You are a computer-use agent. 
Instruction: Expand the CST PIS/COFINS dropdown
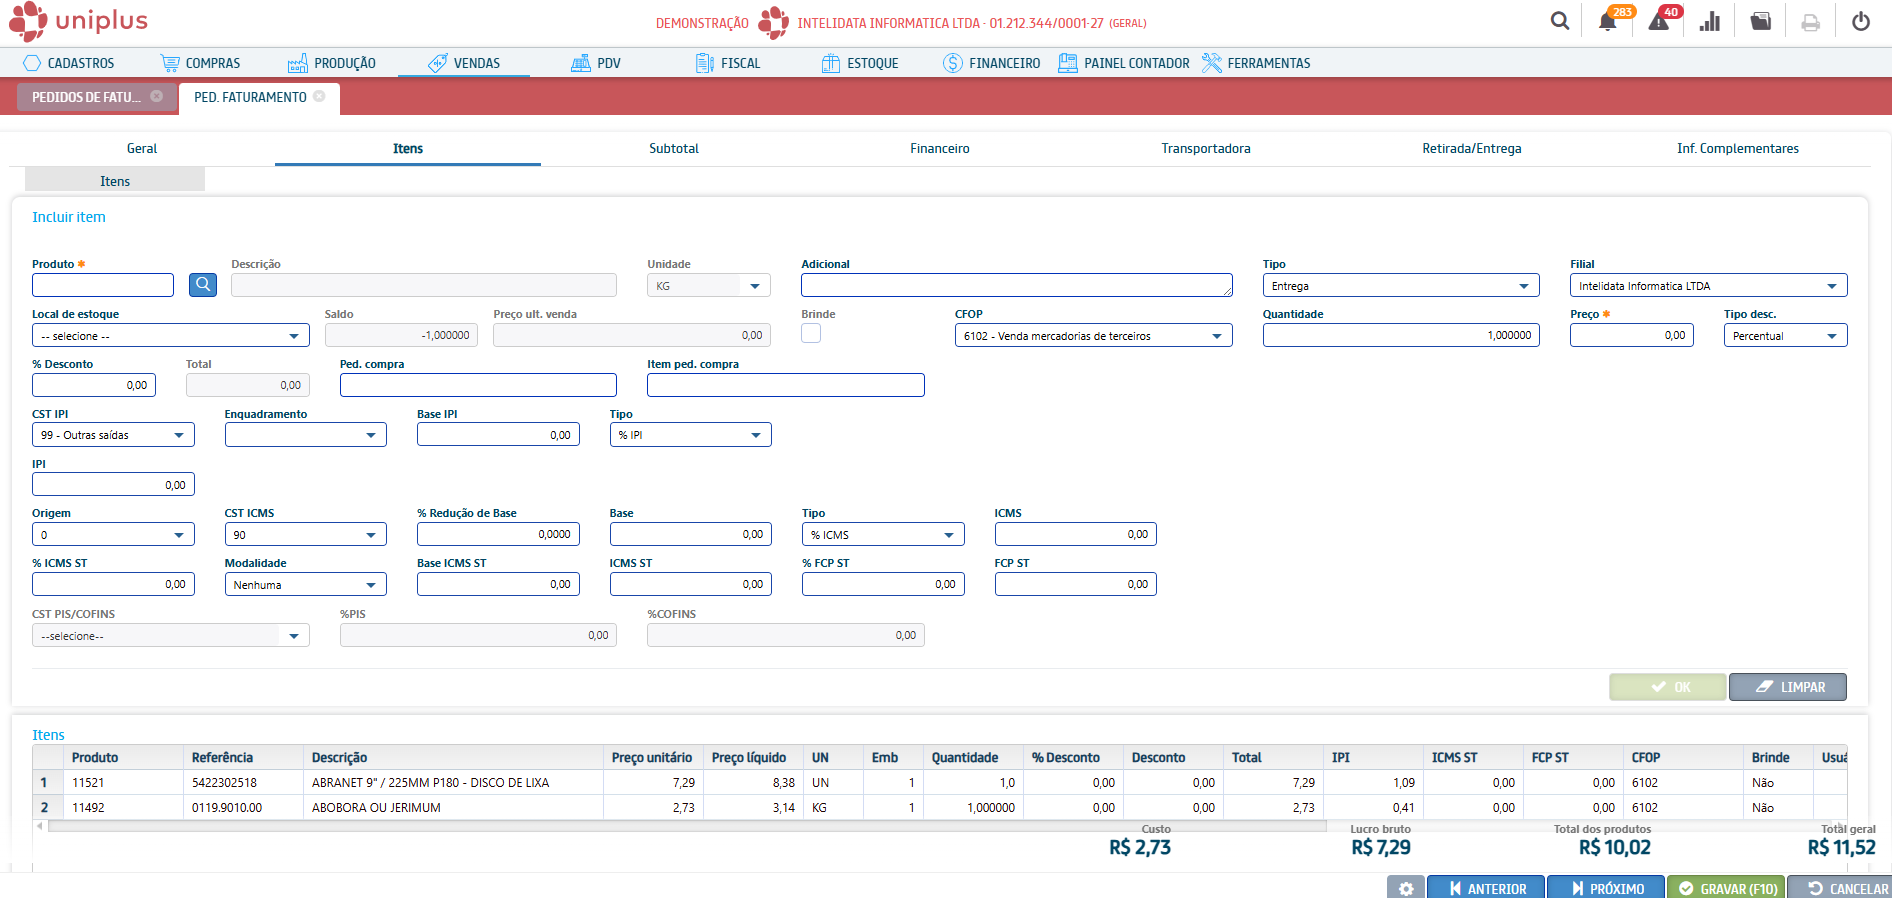[294, 636]
